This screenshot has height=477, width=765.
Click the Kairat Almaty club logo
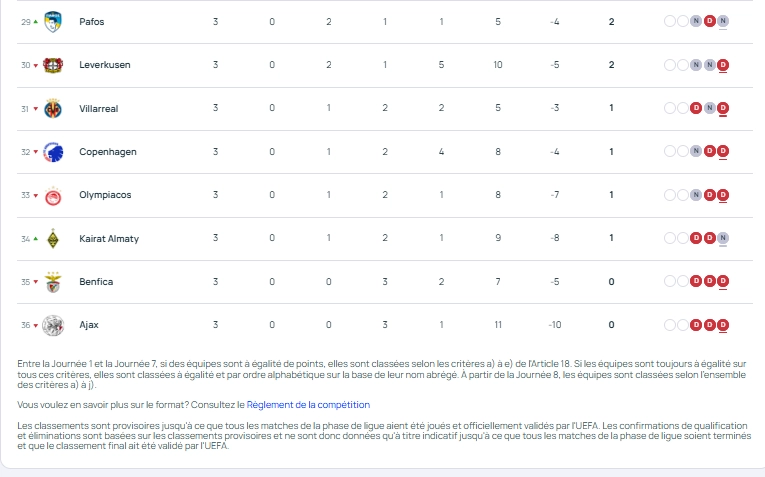[x=53, y=239]
